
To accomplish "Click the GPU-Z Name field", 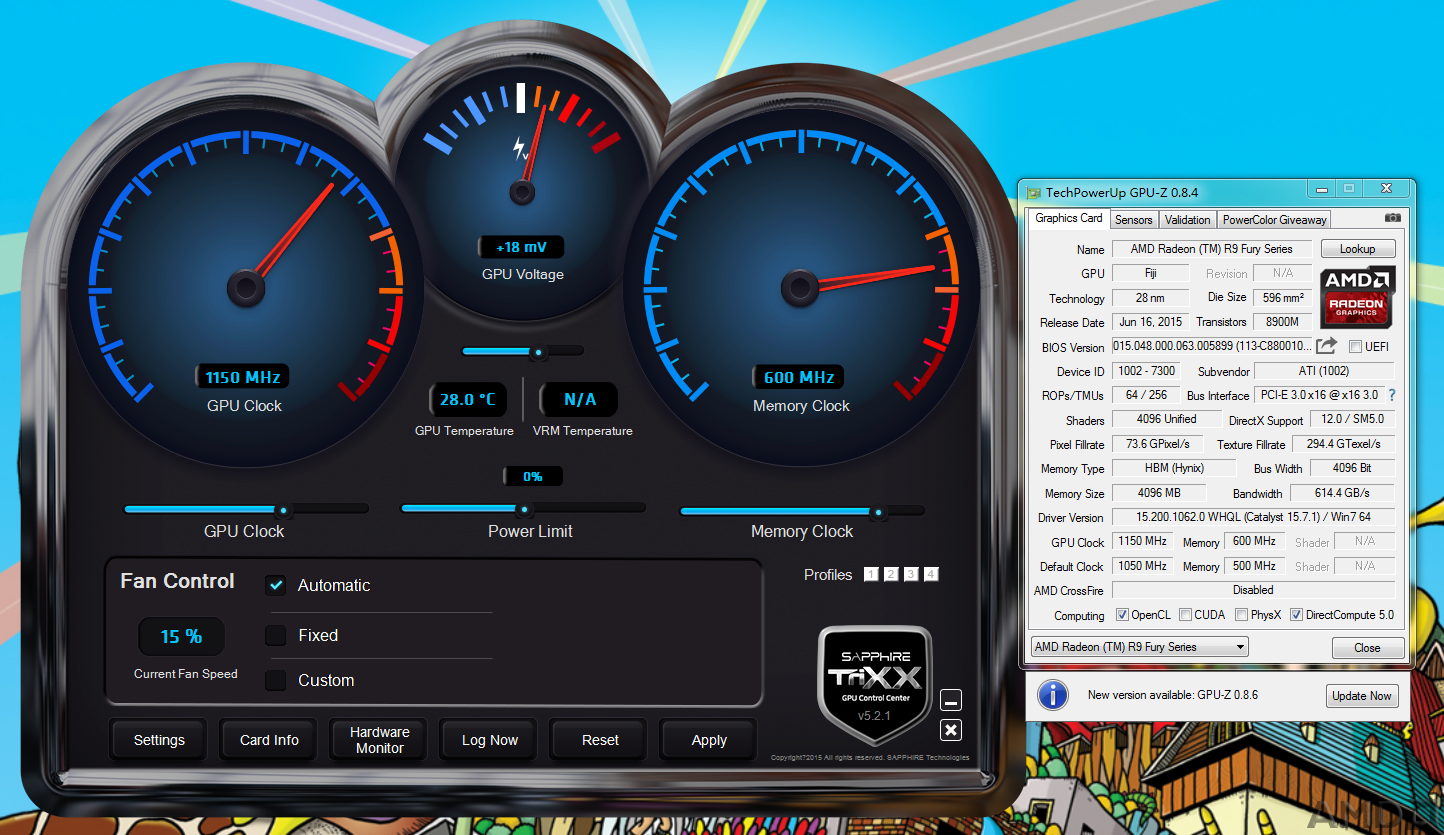I will pos(1211,249).
